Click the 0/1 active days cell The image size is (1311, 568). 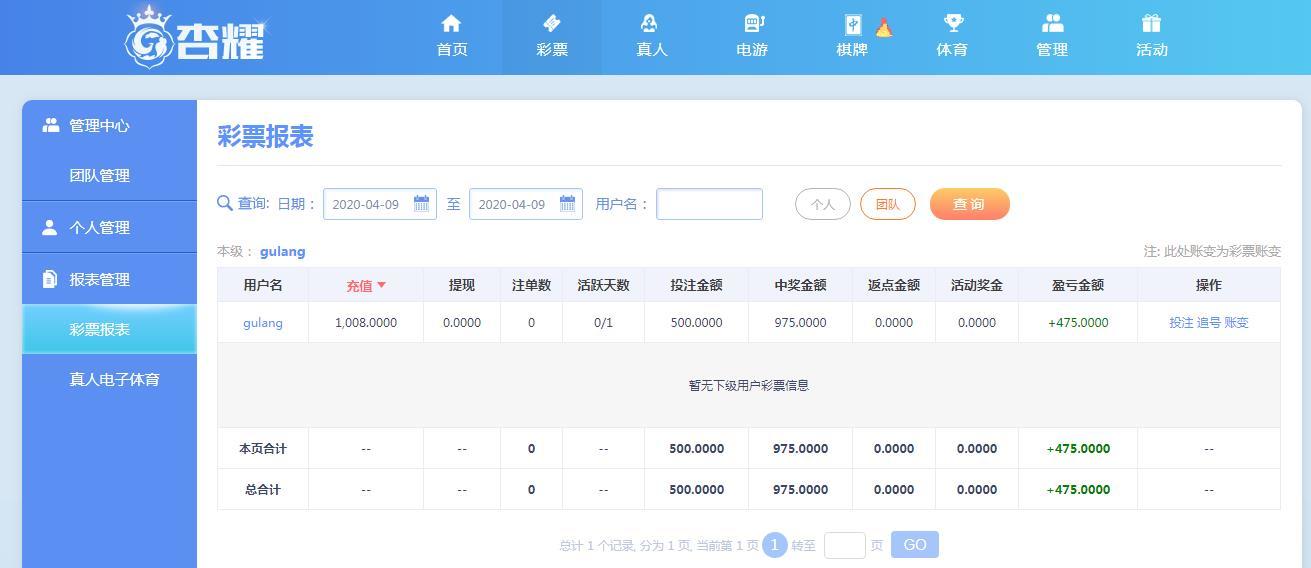coord(603,322)
